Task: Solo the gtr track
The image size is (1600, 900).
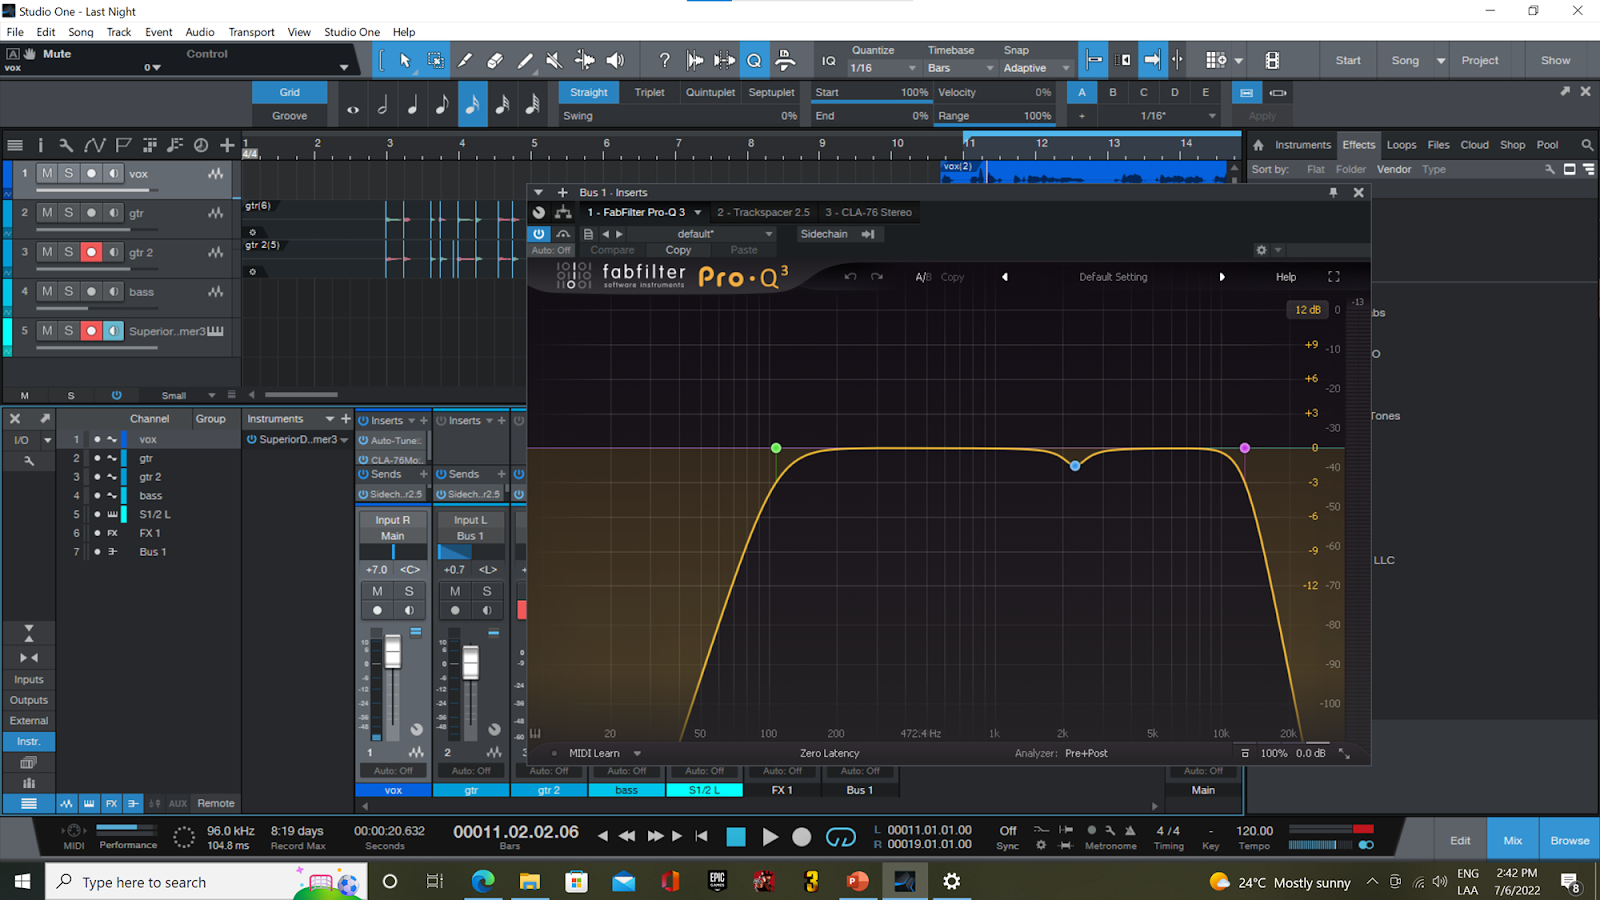Action: (x=69, y=212)
